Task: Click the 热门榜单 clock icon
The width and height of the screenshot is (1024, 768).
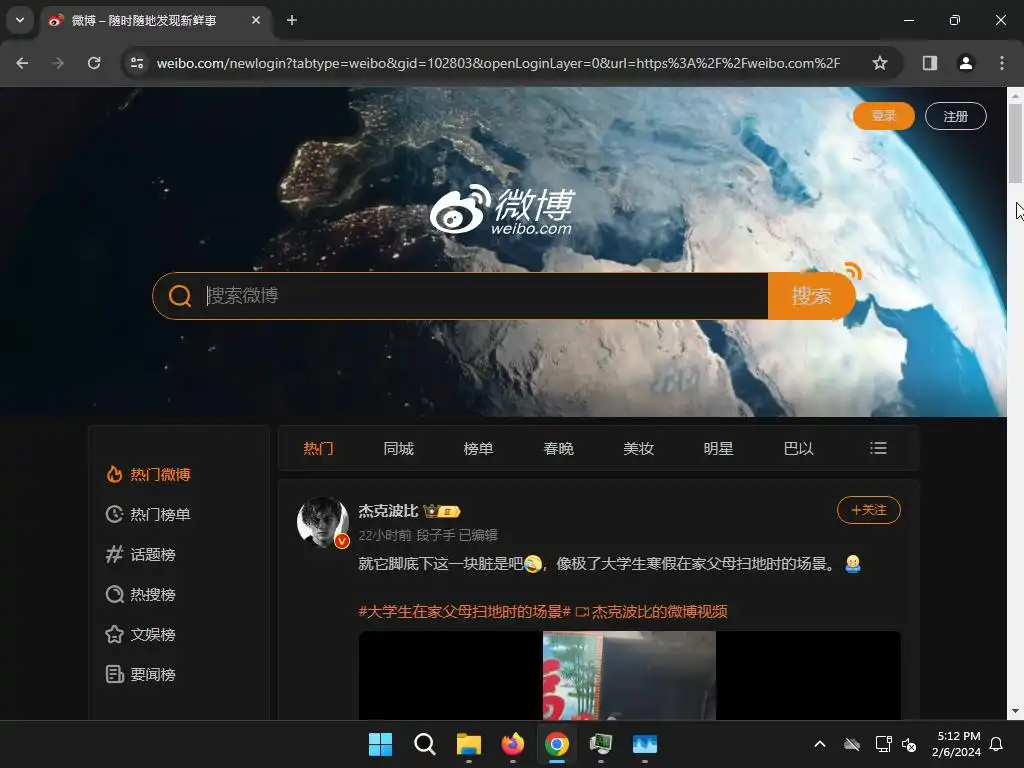Action: click(x=114, y=515)
